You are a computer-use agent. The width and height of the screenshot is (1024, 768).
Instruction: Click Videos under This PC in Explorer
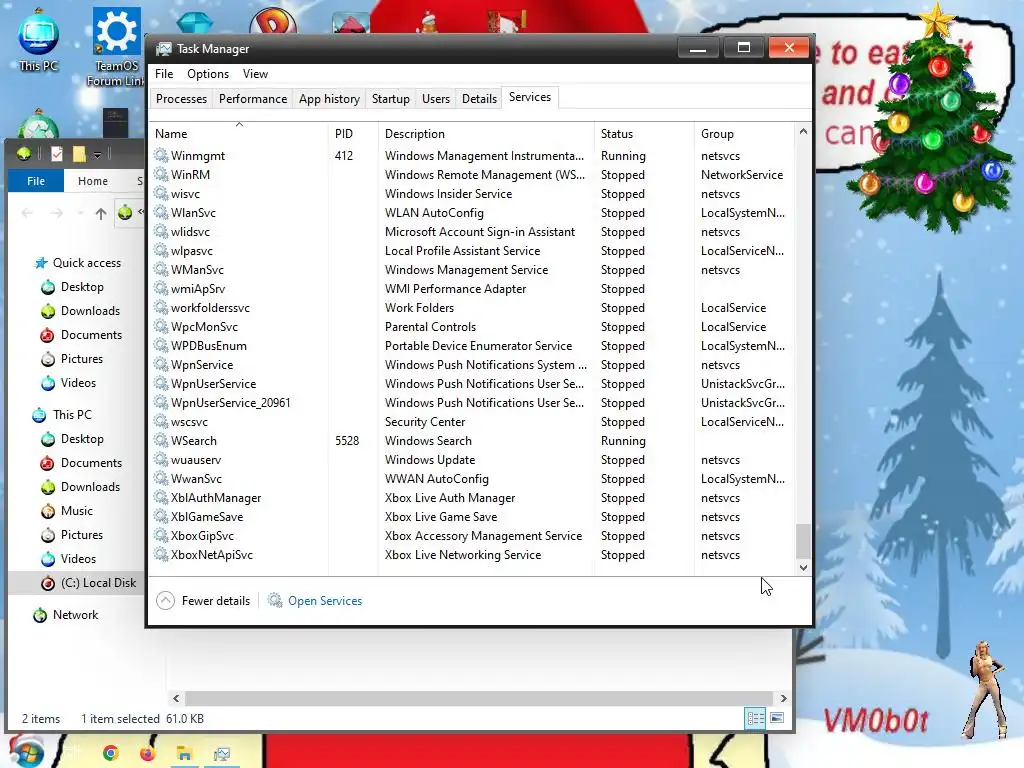tap(78, 558)
